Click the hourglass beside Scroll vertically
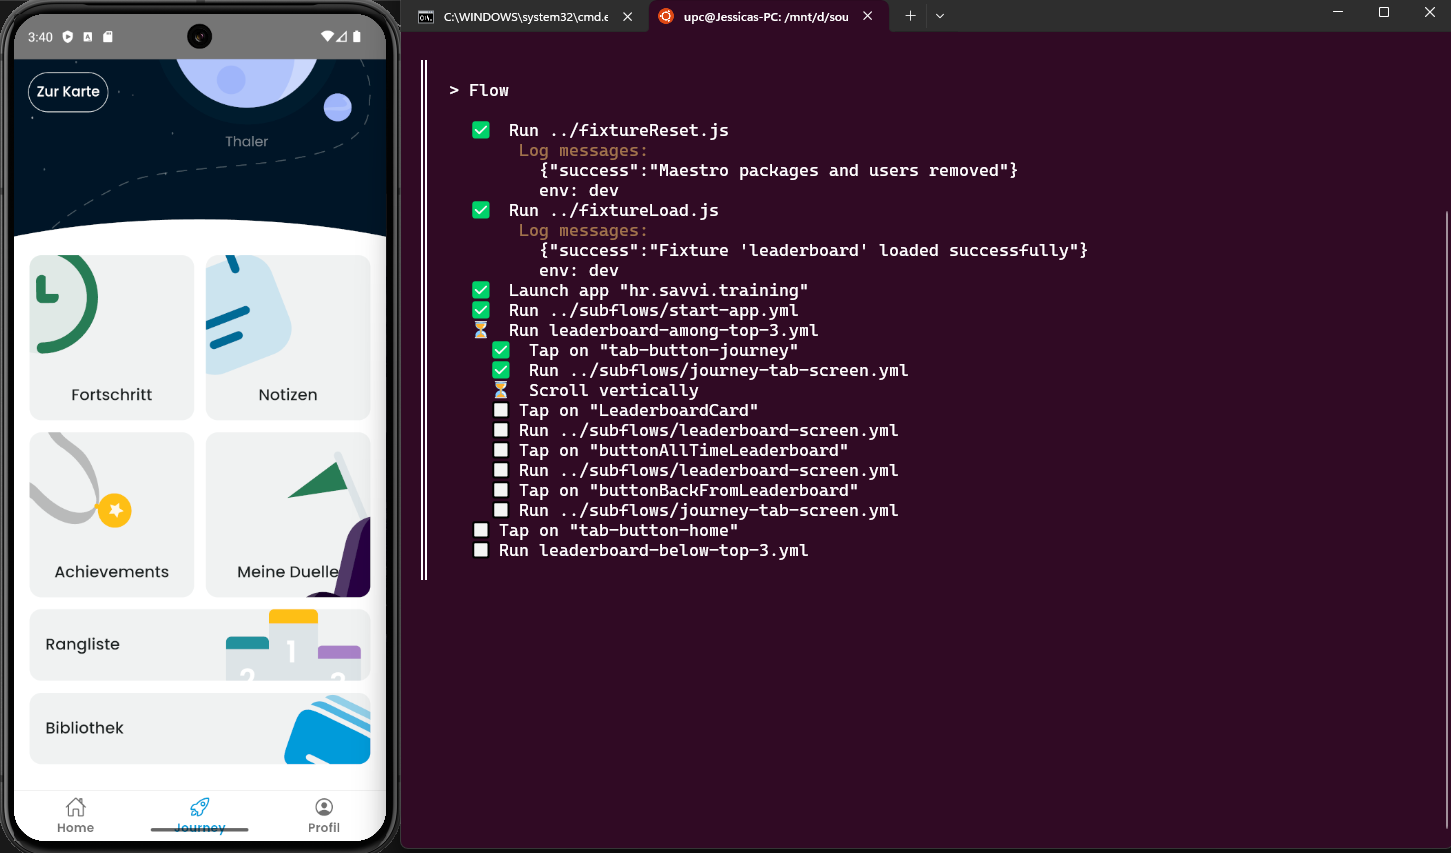The image size is (1451, 853). coord(501,390)
